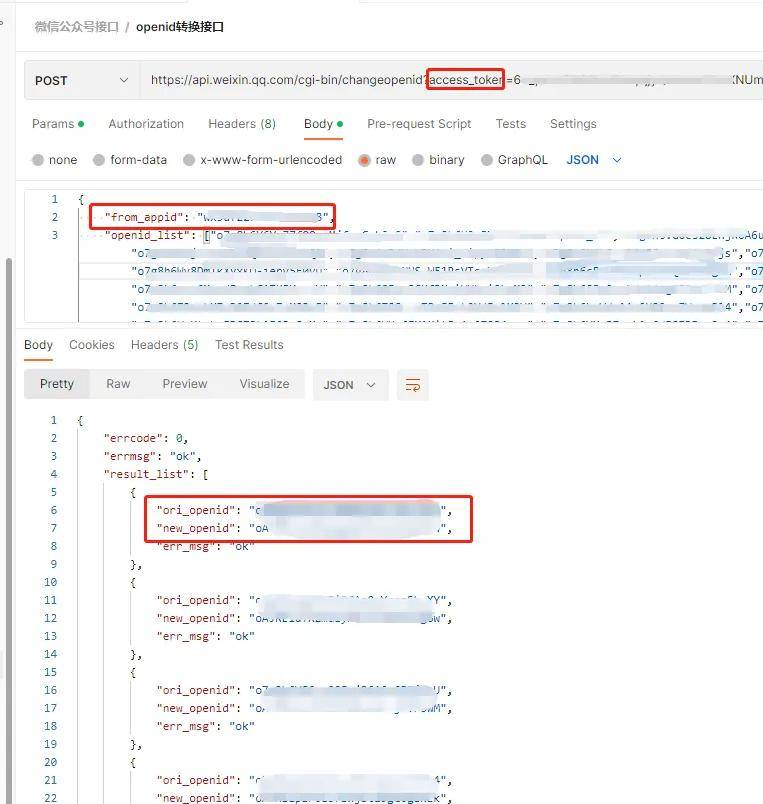Select the none body radio button

pyautogui.click(x=38, y=160)
